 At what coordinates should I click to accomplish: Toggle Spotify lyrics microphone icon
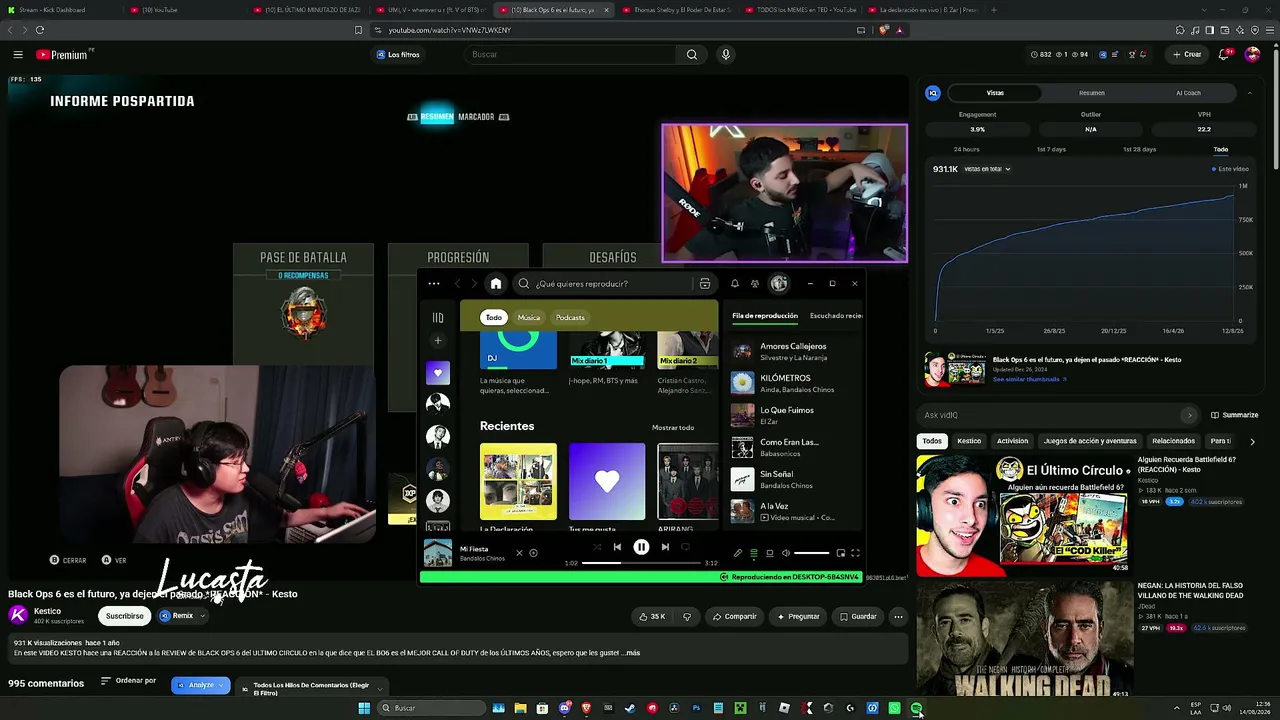738,553
